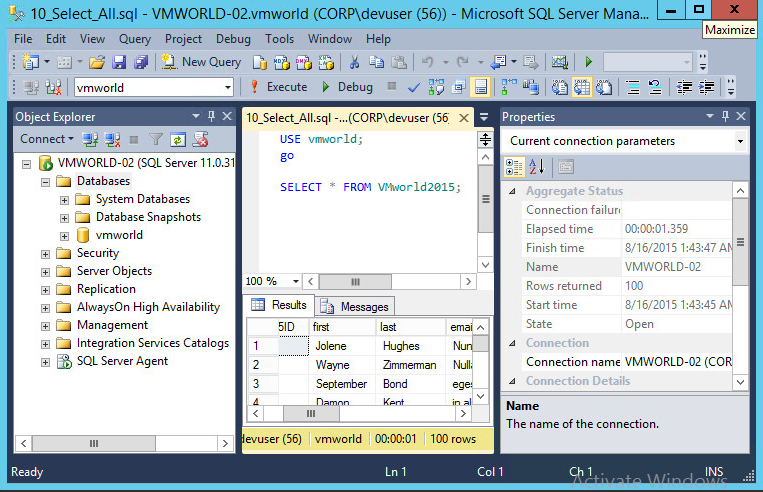Click the Change Connection icon
This screenshot has height=492, width=763.
click(53, 88)
